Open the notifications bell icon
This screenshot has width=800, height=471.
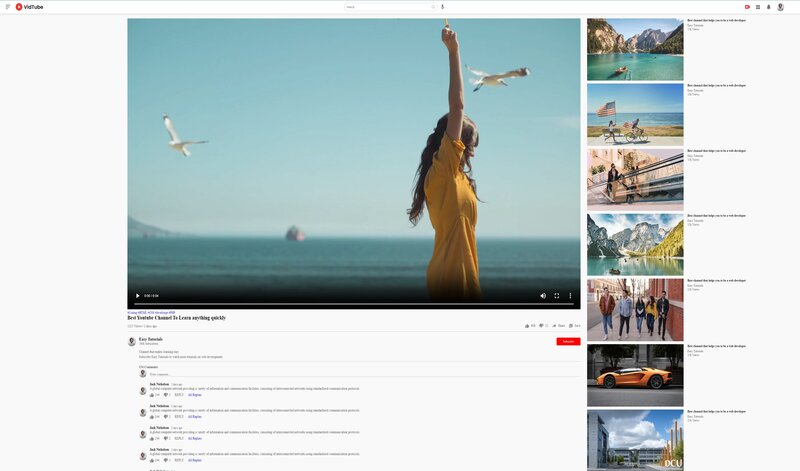coord(769,7)
